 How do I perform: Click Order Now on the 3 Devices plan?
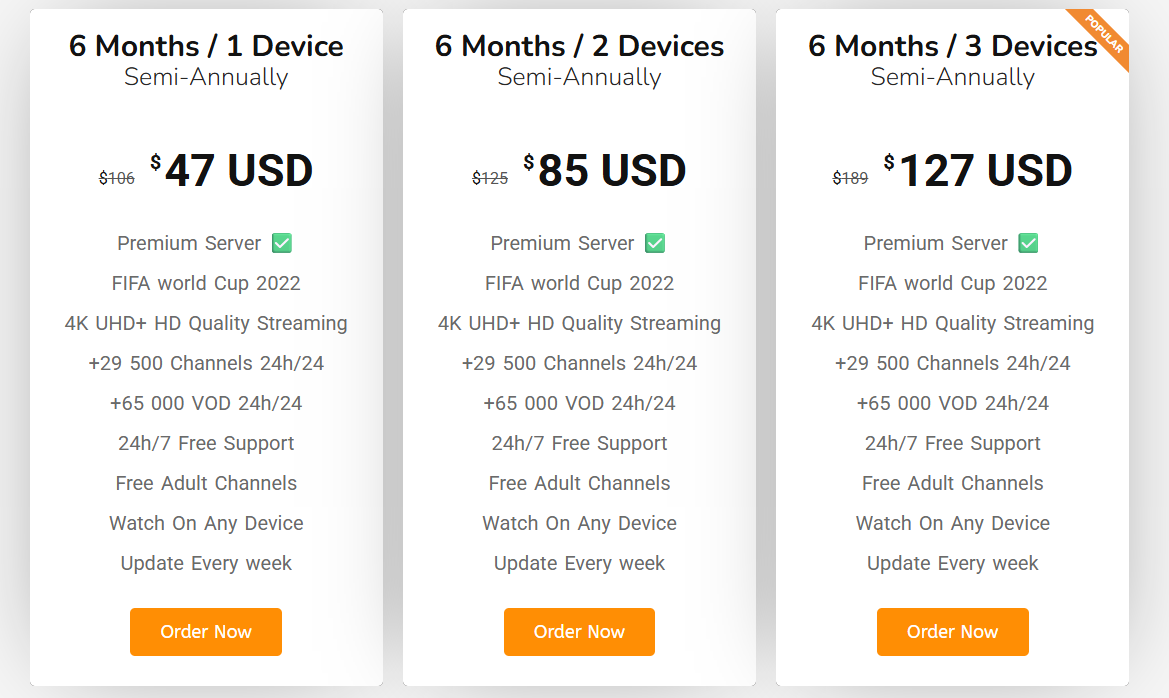952,632
